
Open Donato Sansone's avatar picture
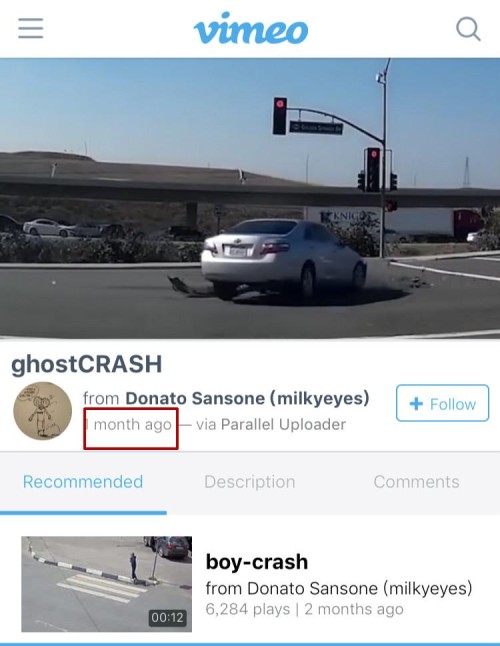42,411
